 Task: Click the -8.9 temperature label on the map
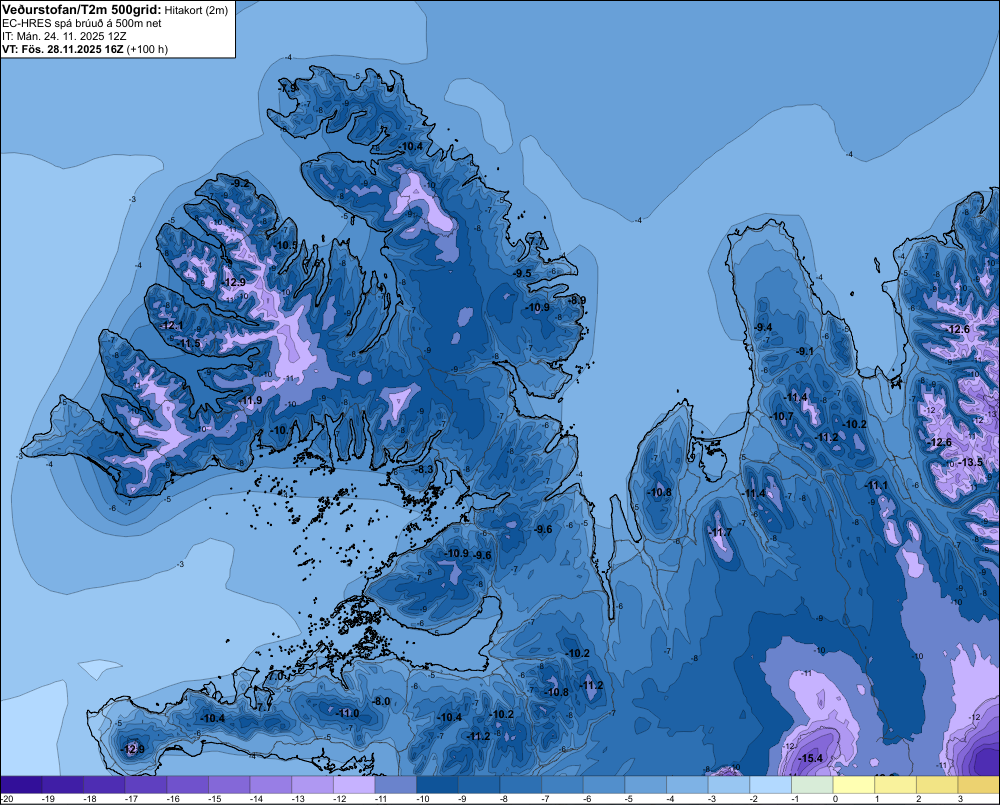point(577,300)
